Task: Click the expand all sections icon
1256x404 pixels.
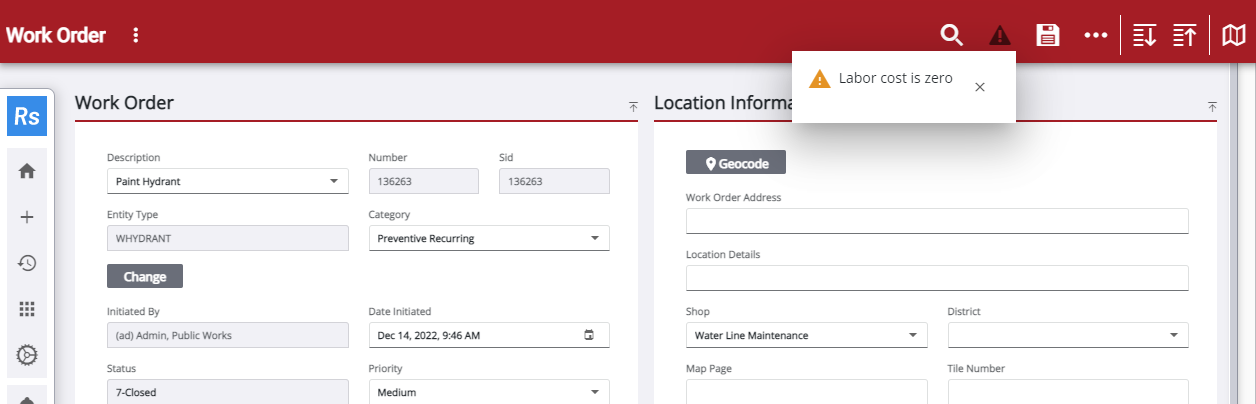Action: (1144, 36)
